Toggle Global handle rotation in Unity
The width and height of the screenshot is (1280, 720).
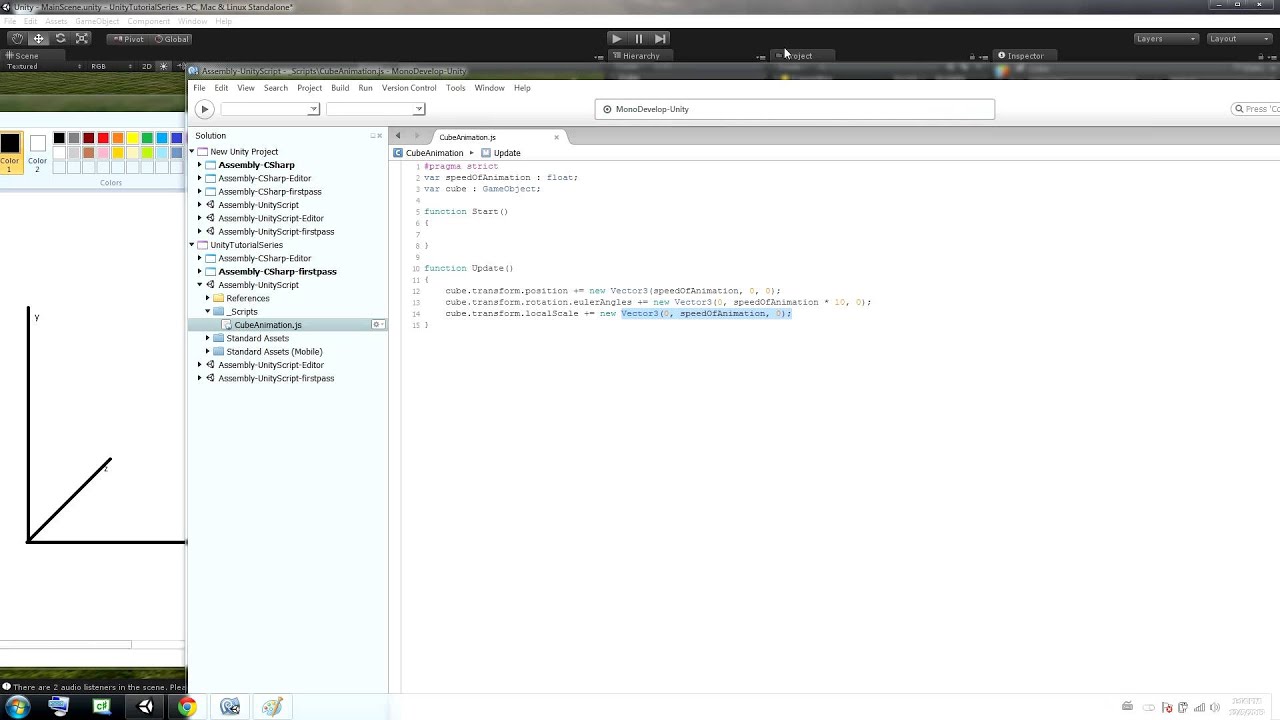click(x=171, y=39)
